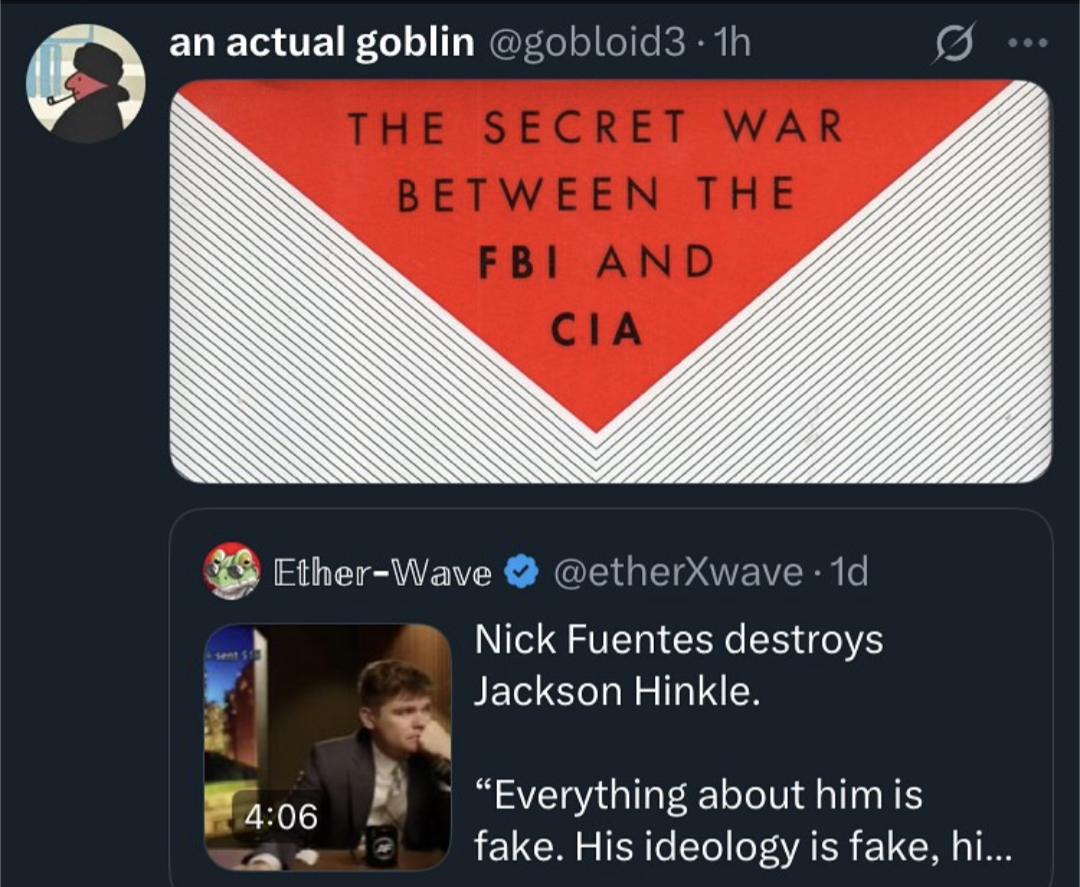Click the Grok slashed-circle icon
1080x887 pixels.
point(954,43)
